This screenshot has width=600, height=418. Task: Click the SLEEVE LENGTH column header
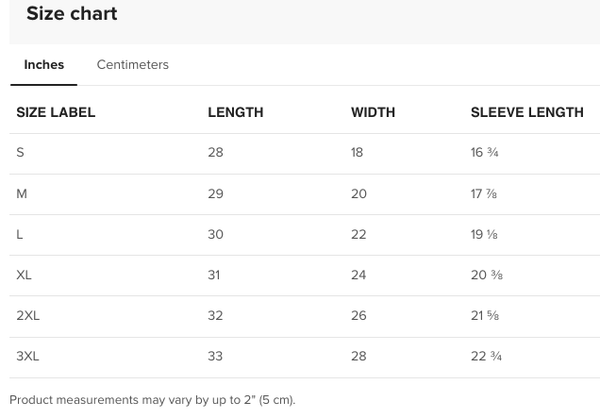click(527, 112)
